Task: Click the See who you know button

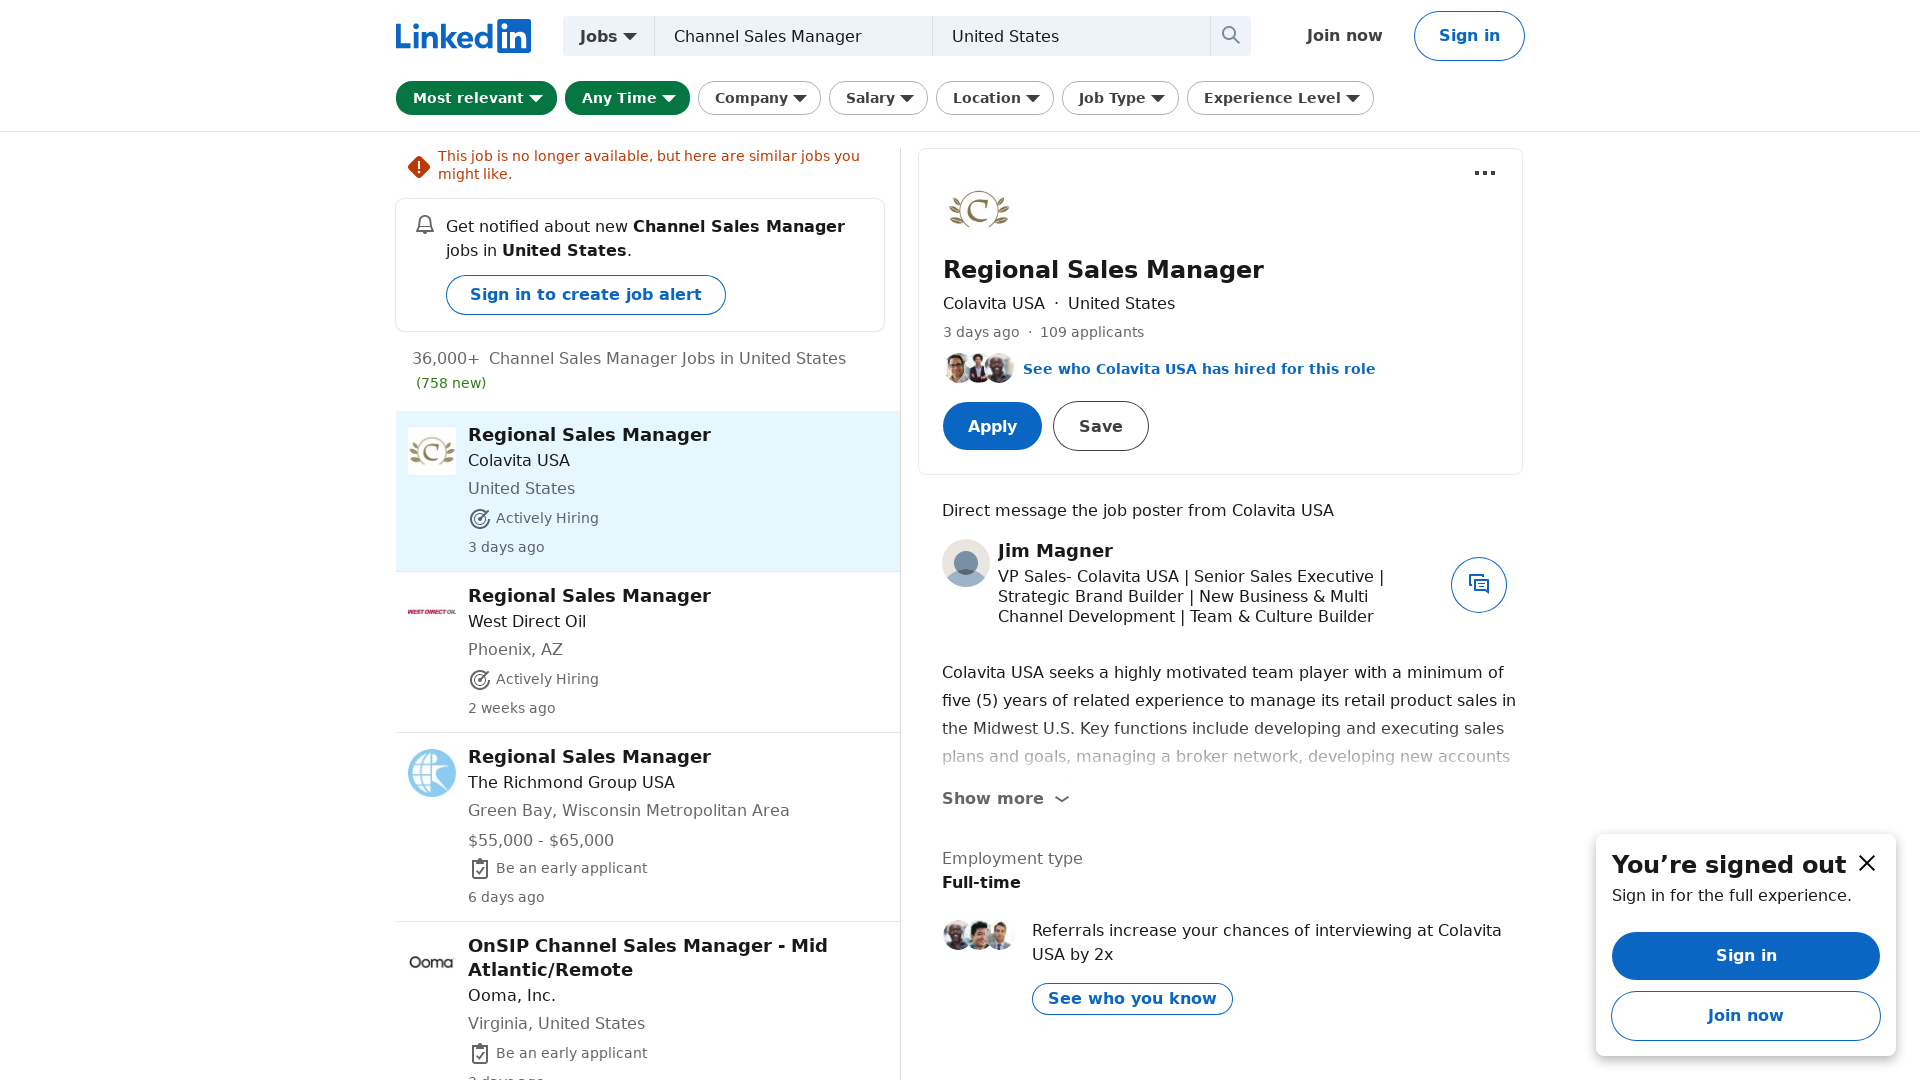Action: [1132, 999]
